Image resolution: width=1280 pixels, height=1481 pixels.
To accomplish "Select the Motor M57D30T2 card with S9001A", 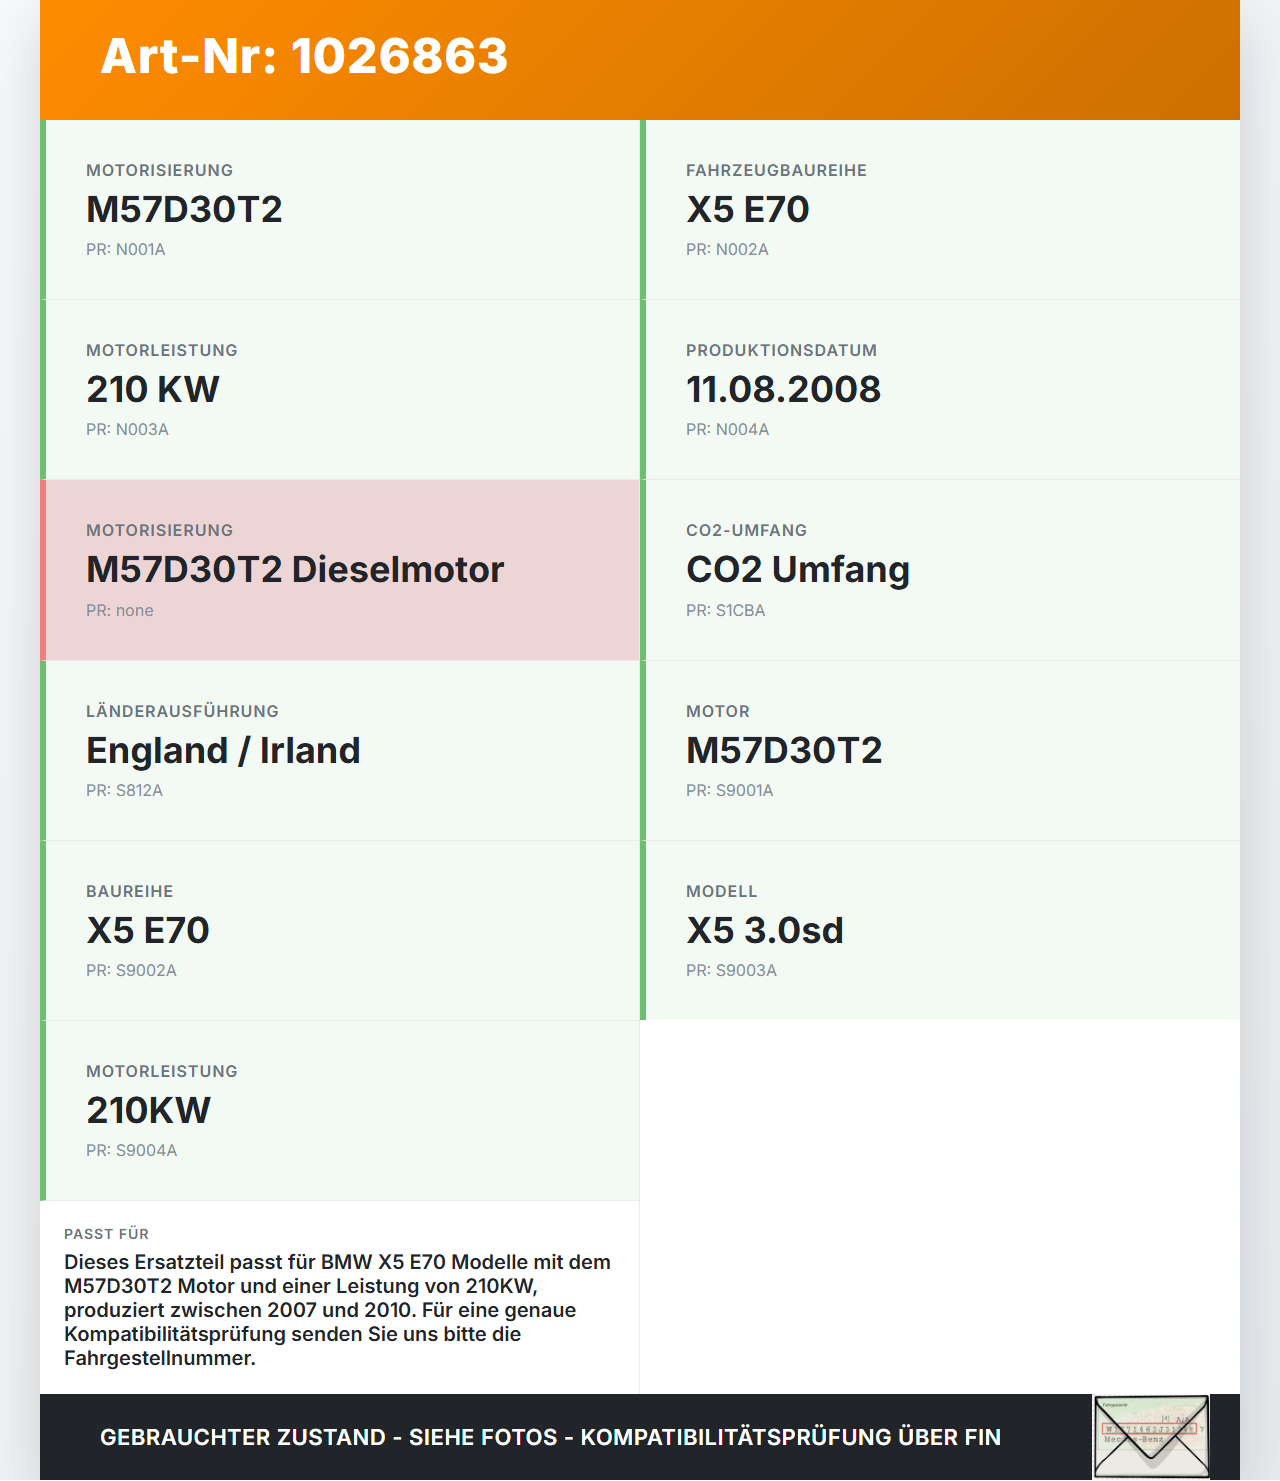I will point(940,751).
